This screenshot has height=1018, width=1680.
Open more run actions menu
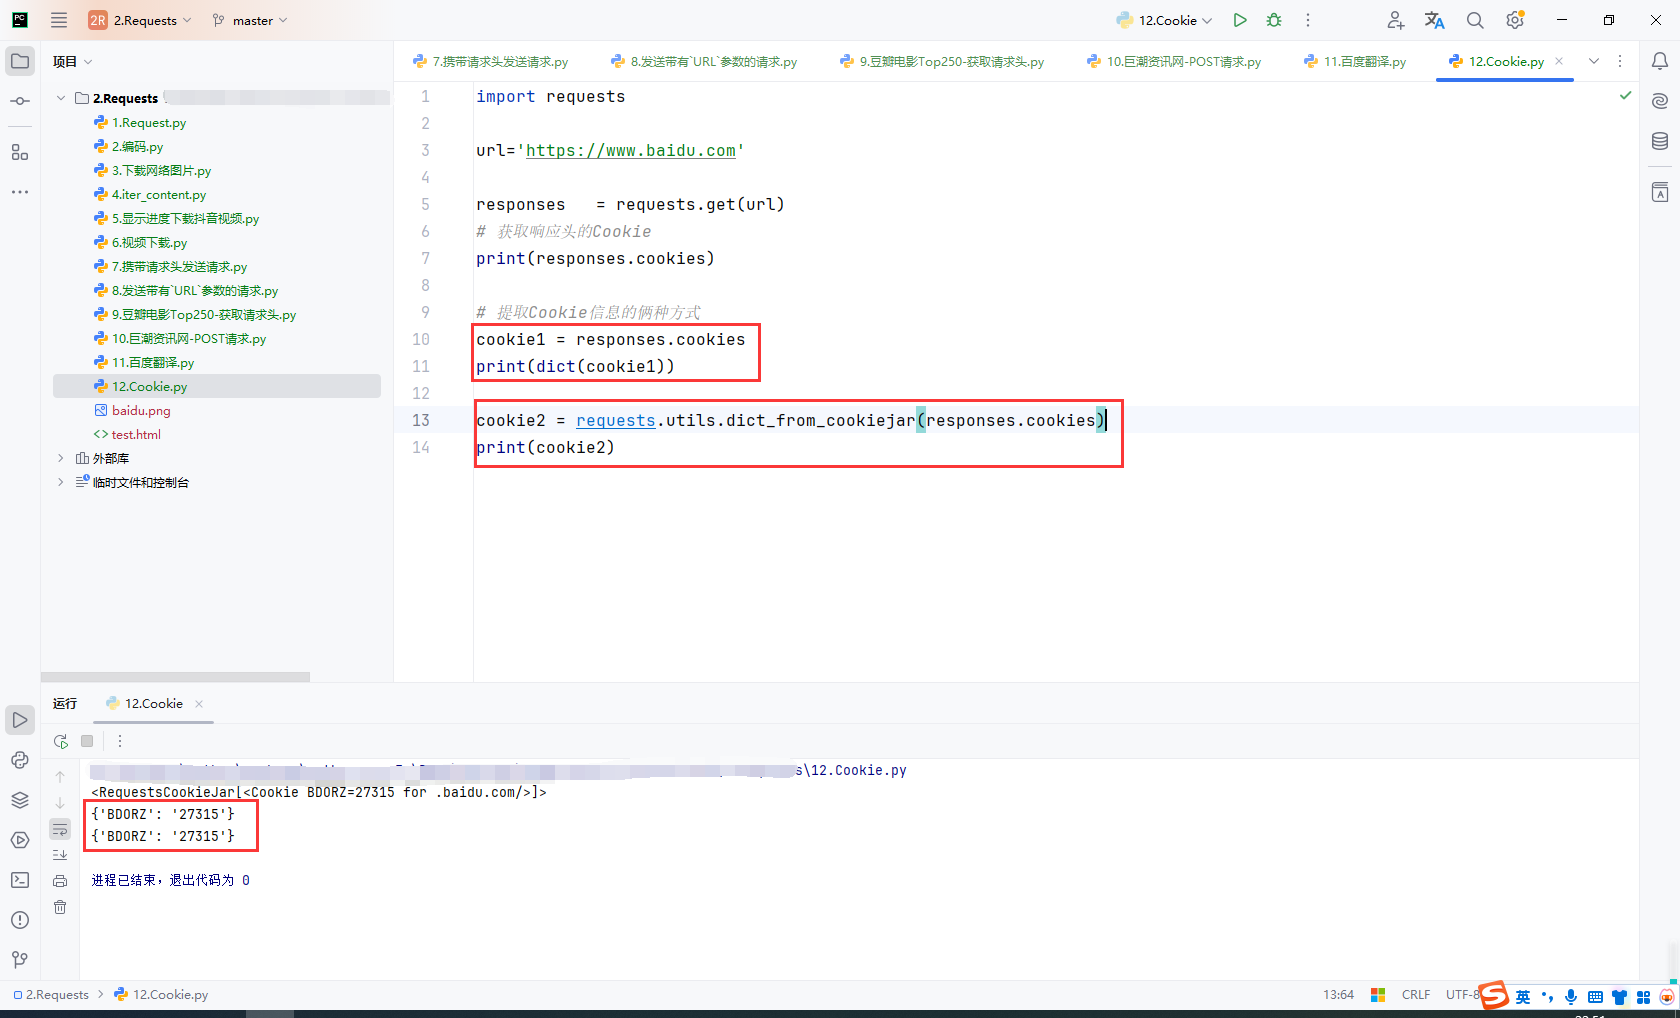tap(1308, 20)
